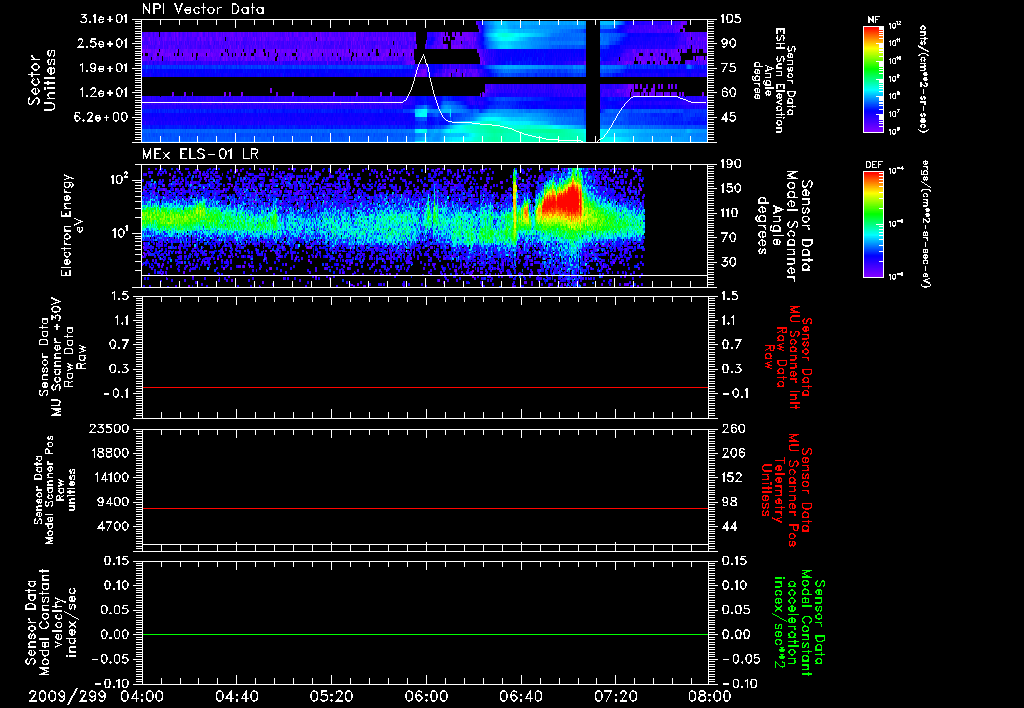Select the NF color scale bar
This screenshot has height=708, width=1024.
[x=874, y=79]
